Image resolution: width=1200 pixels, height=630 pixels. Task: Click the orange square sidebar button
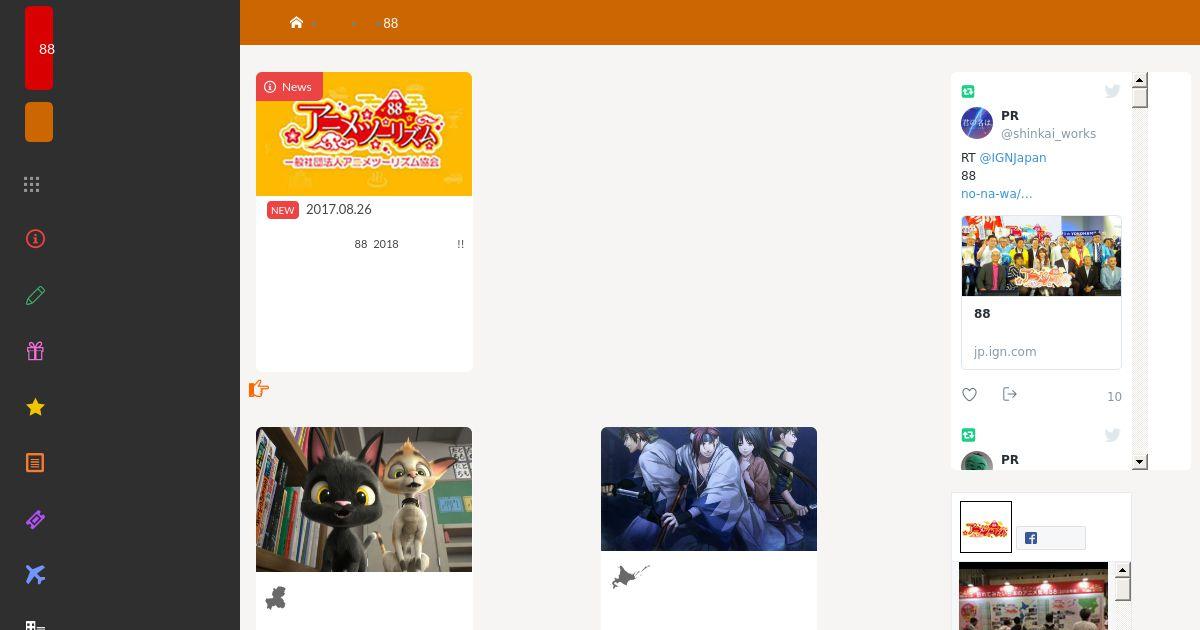[39, 122]
